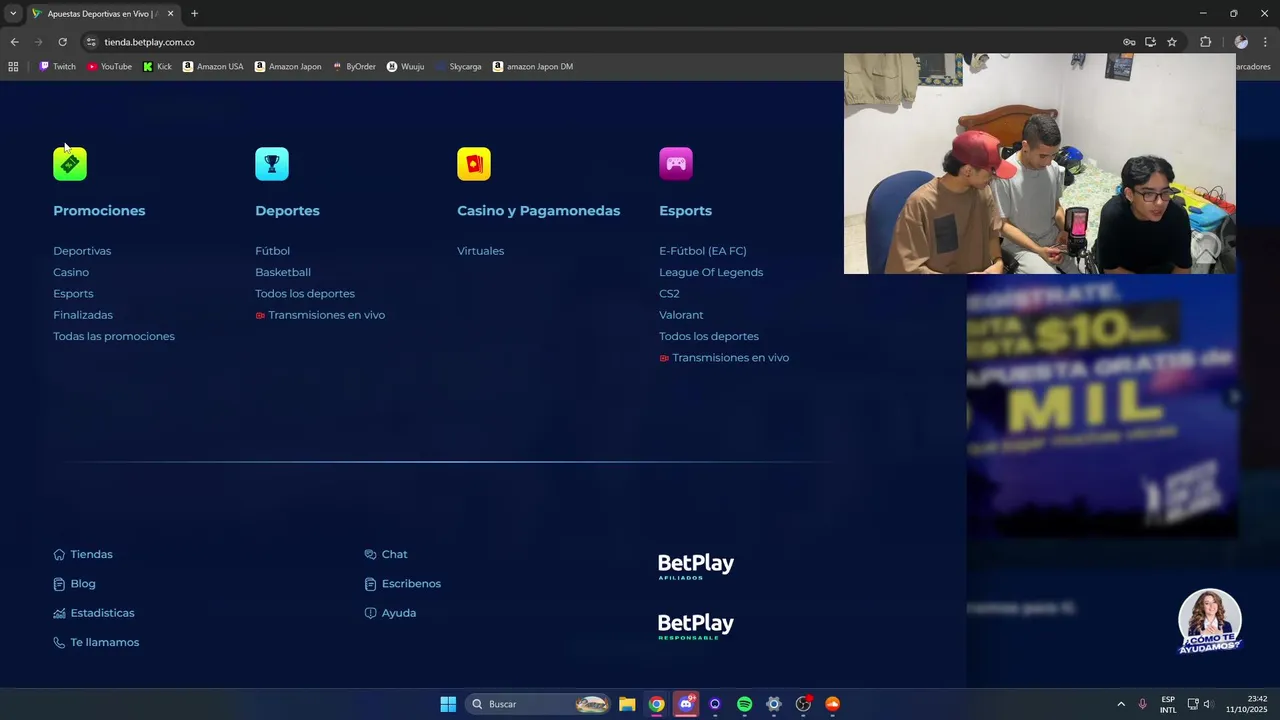Open the tab search dropdown arrow
1280x720 pixels.
point(13,14)
